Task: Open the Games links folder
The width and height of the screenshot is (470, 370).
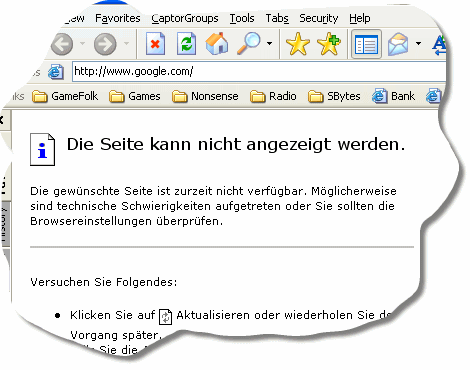Action: point(135,96)
